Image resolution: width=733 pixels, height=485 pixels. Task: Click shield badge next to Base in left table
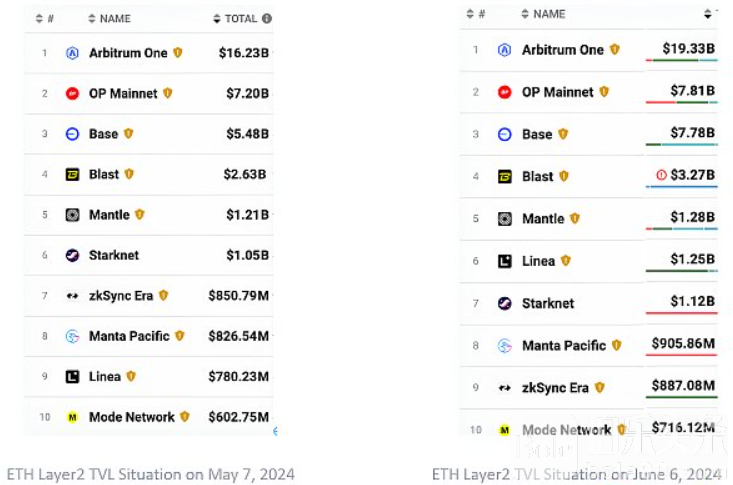pos(129,134)
